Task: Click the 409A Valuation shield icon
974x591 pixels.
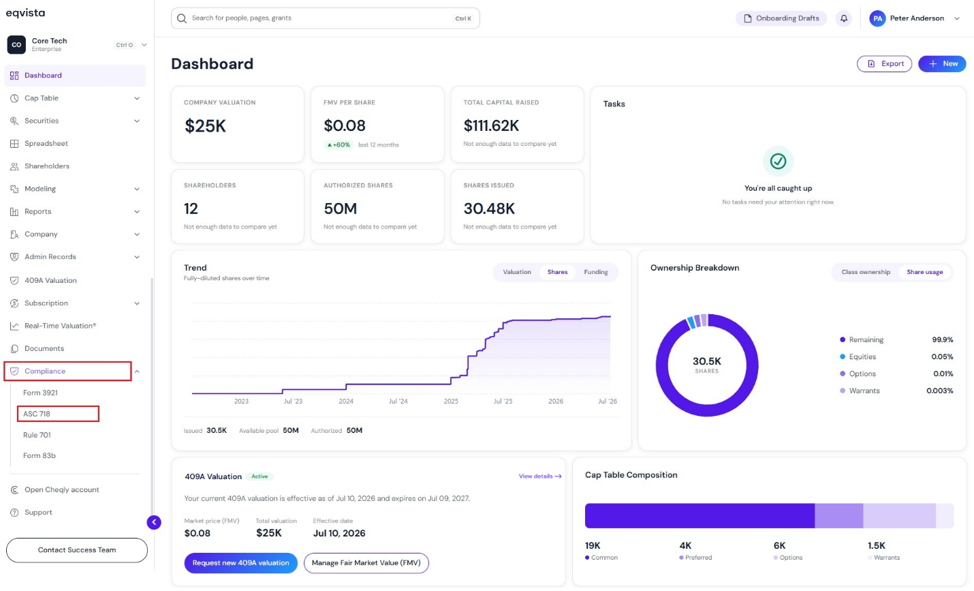Action: (14, 280)
